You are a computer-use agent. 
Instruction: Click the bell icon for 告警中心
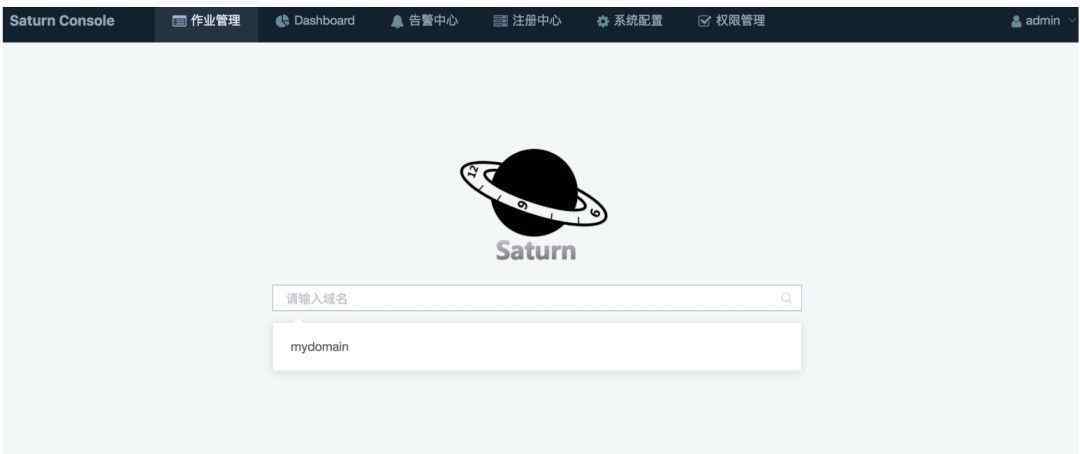pyautogui.click(x=397, y=21)
